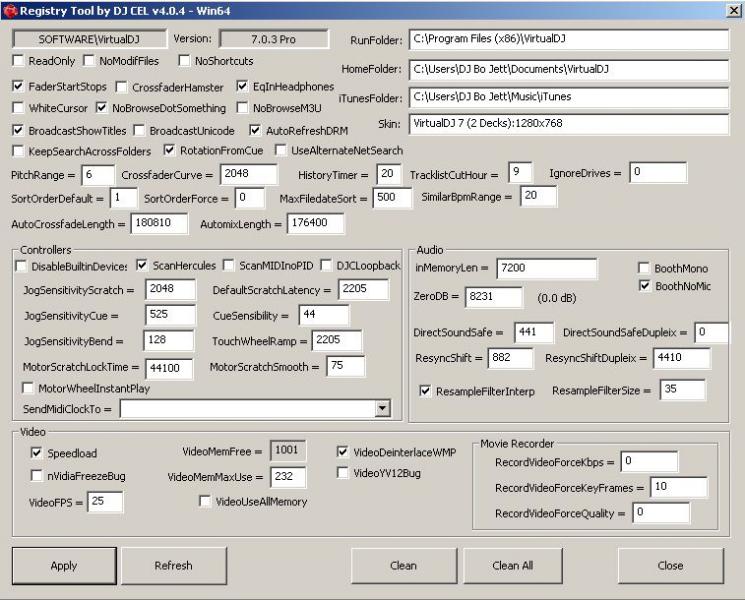Toggle AutoRefreshDRM checkbox
The image size is (745, 600).
tap(255, 130)
